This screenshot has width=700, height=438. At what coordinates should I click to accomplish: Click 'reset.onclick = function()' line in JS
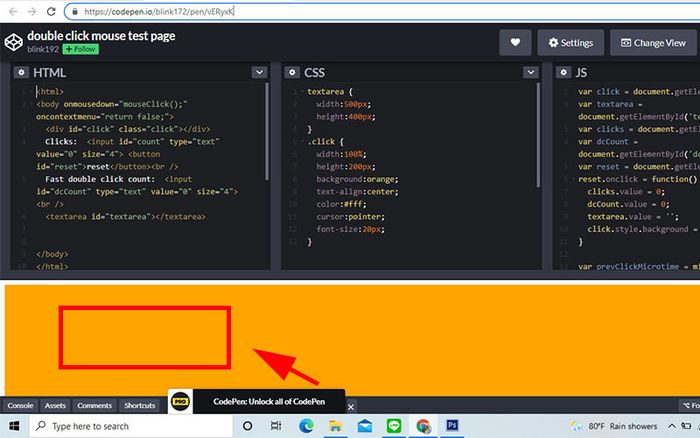point(638,179)
